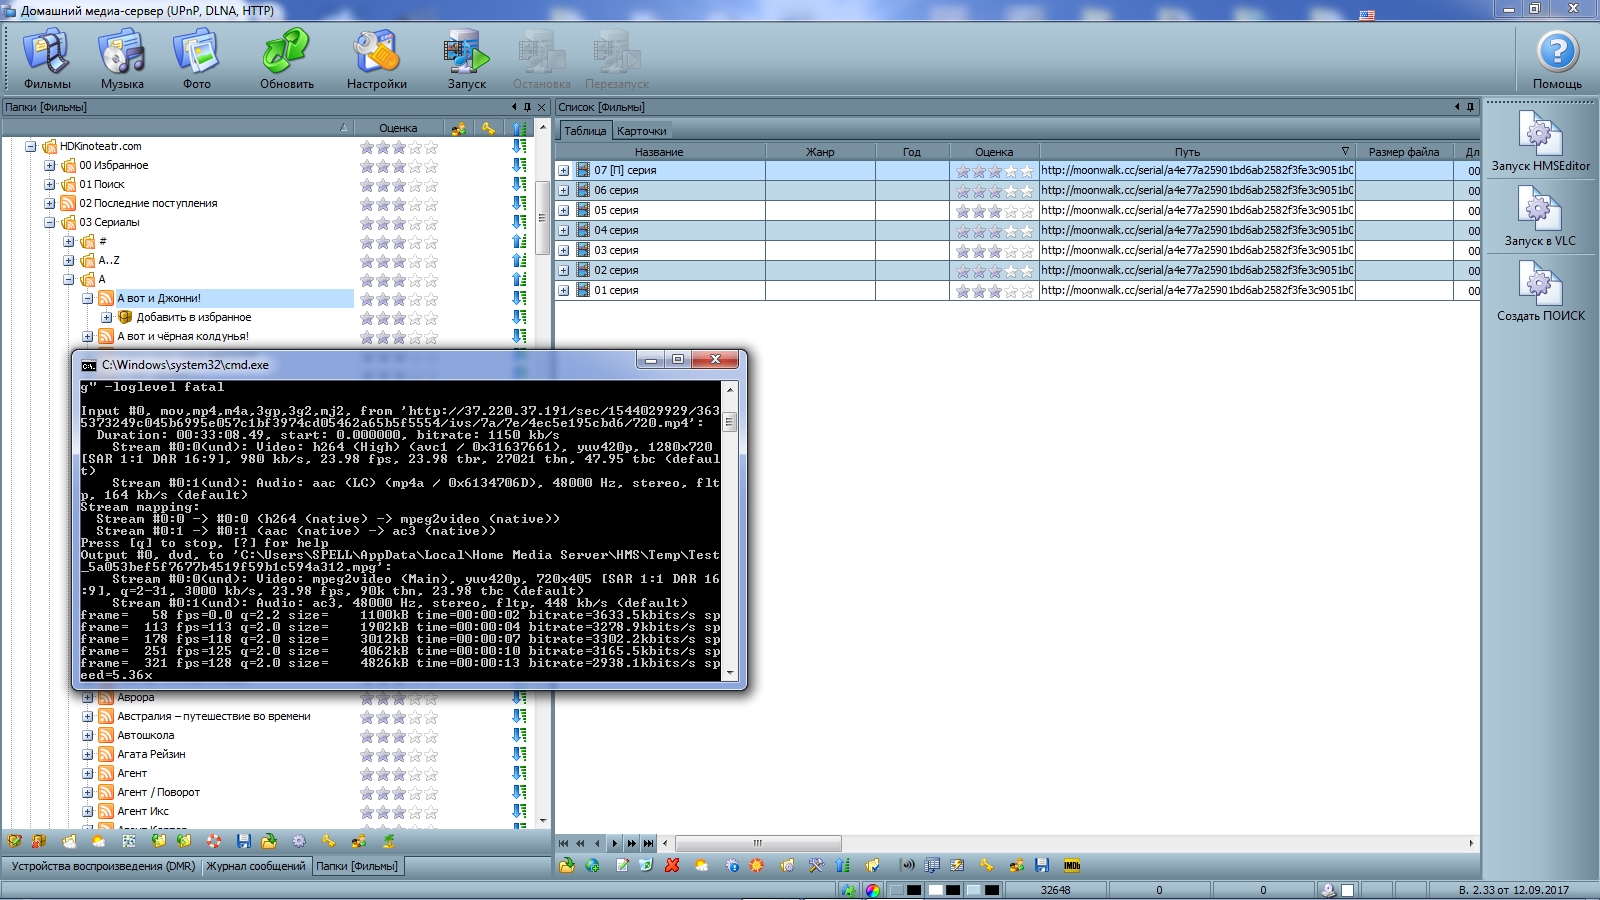Open the Журнал сообщений tab
This screenshot has height=900, width=1600.
(x=256, y=866)
